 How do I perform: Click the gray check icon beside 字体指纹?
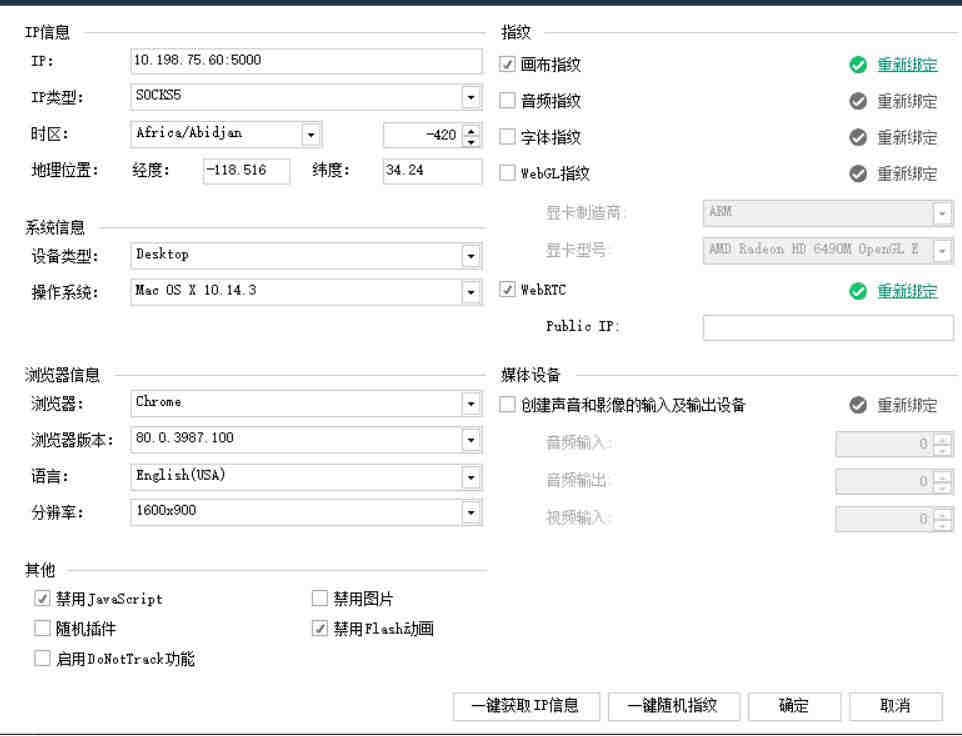(x=858, y=137)
